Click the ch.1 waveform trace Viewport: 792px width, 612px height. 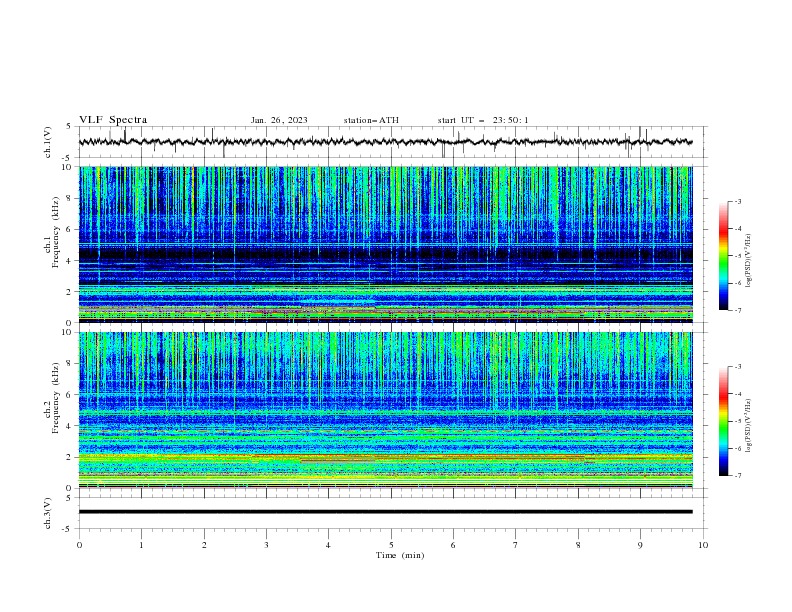click(385, 142)
